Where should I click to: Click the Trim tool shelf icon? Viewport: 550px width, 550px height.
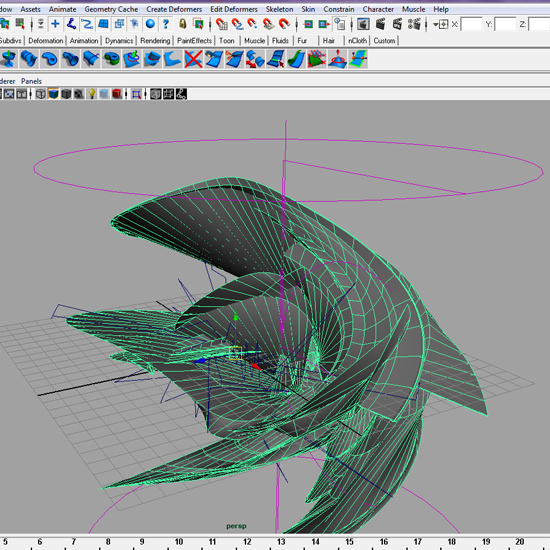pyautogui.click(x=173, y=59)
